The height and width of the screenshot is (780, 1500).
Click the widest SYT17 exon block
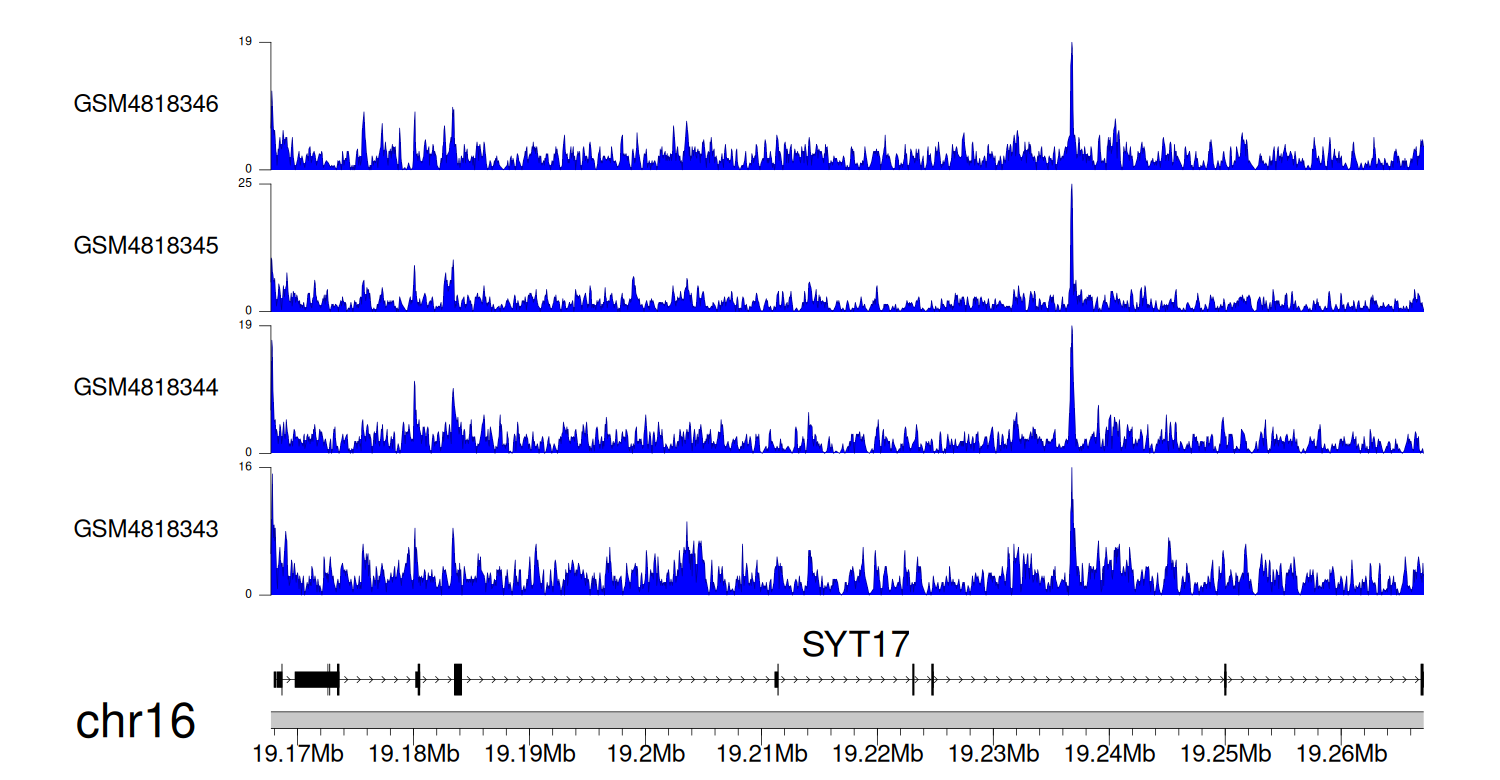[x=316, y=679]
